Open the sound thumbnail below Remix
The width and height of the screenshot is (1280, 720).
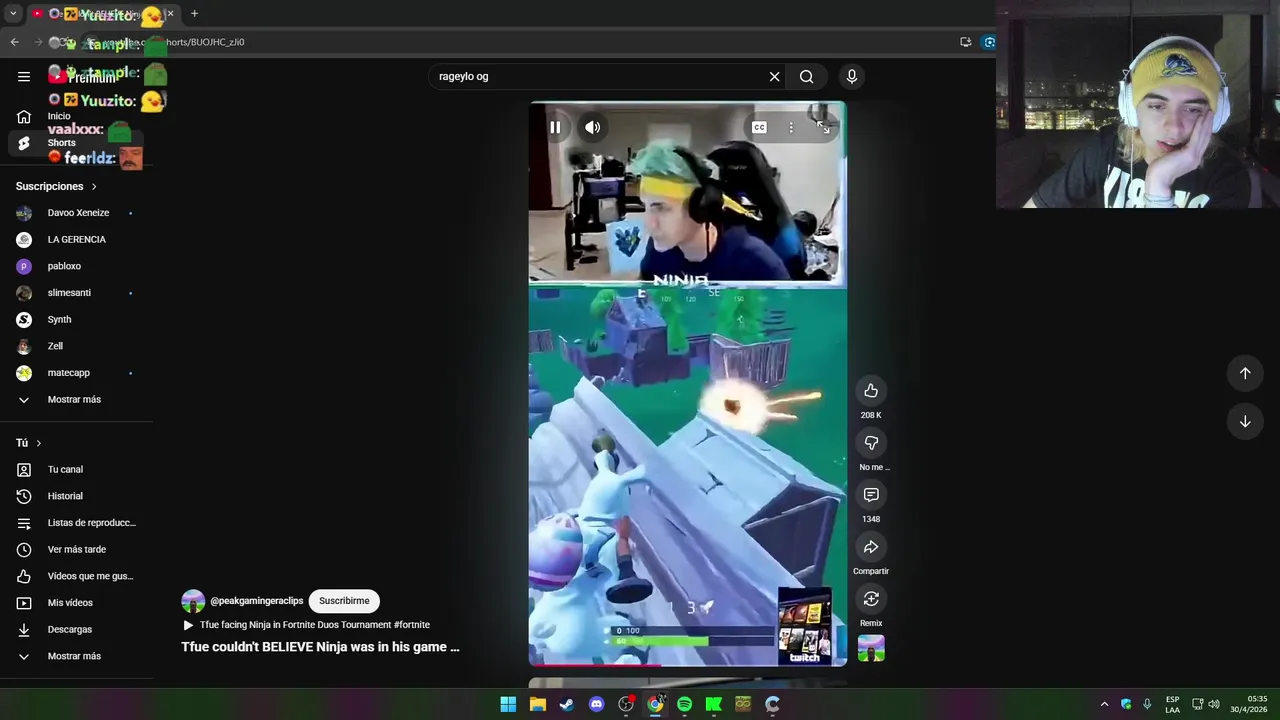(x=871, y=648)
